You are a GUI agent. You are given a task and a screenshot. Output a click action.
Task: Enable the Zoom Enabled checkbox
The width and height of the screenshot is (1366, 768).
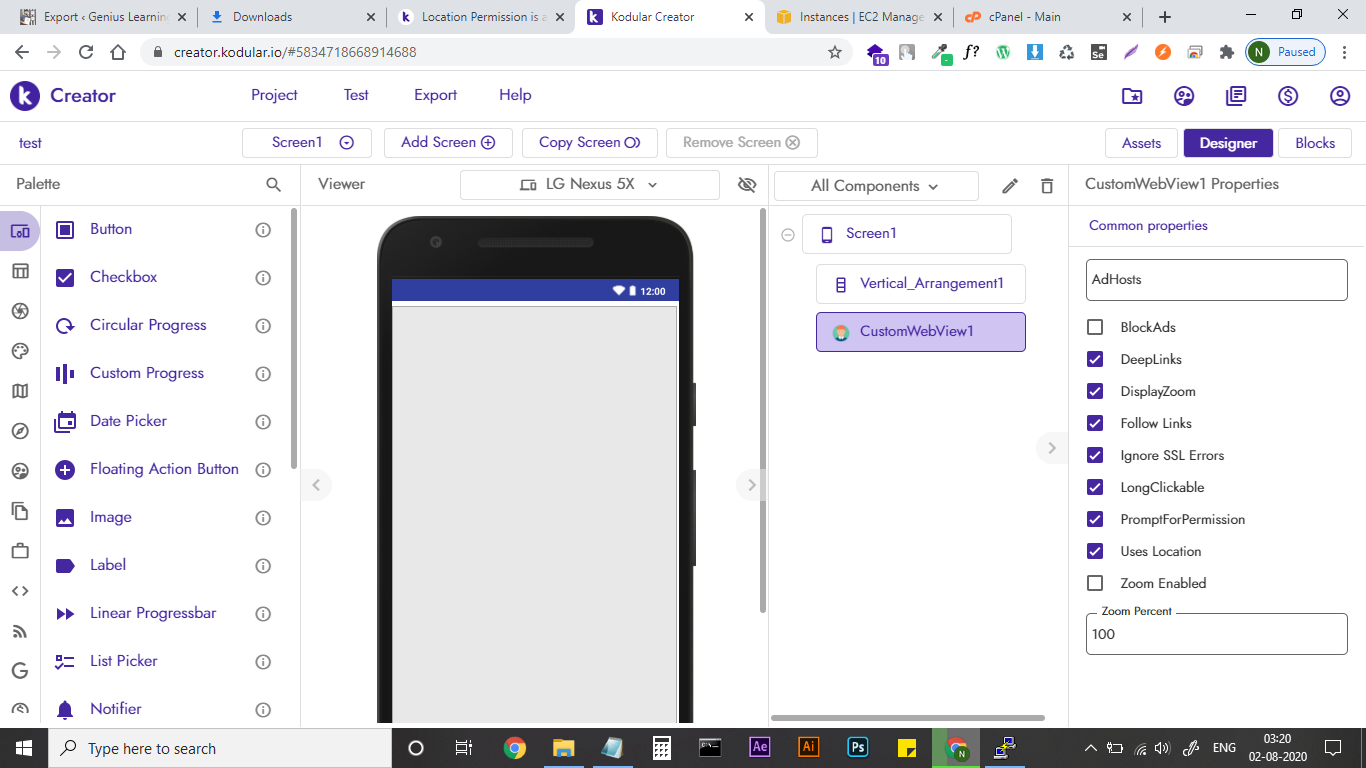tap(1095, 583)
